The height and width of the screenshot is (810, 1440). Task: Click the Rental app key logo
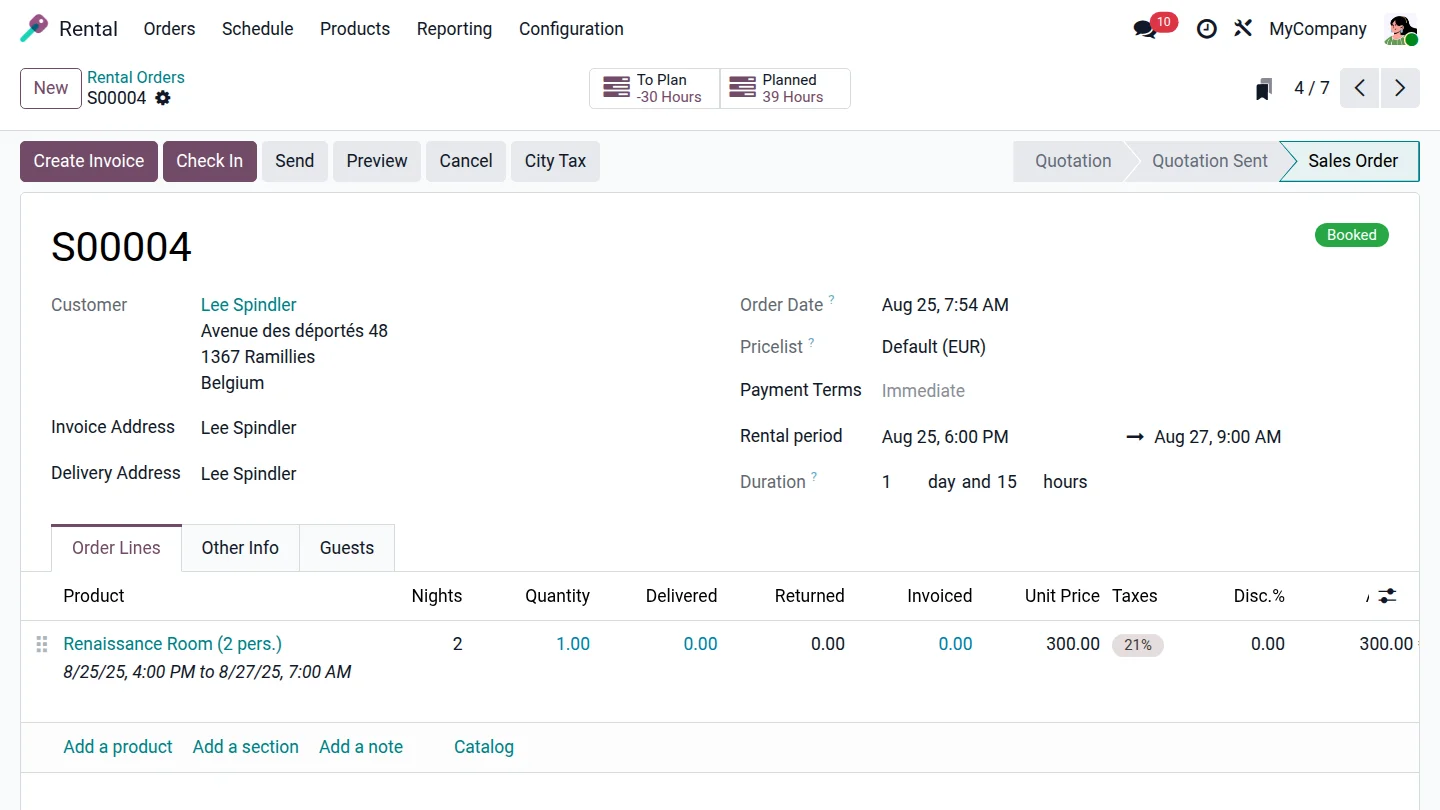(x=34, y=29)
